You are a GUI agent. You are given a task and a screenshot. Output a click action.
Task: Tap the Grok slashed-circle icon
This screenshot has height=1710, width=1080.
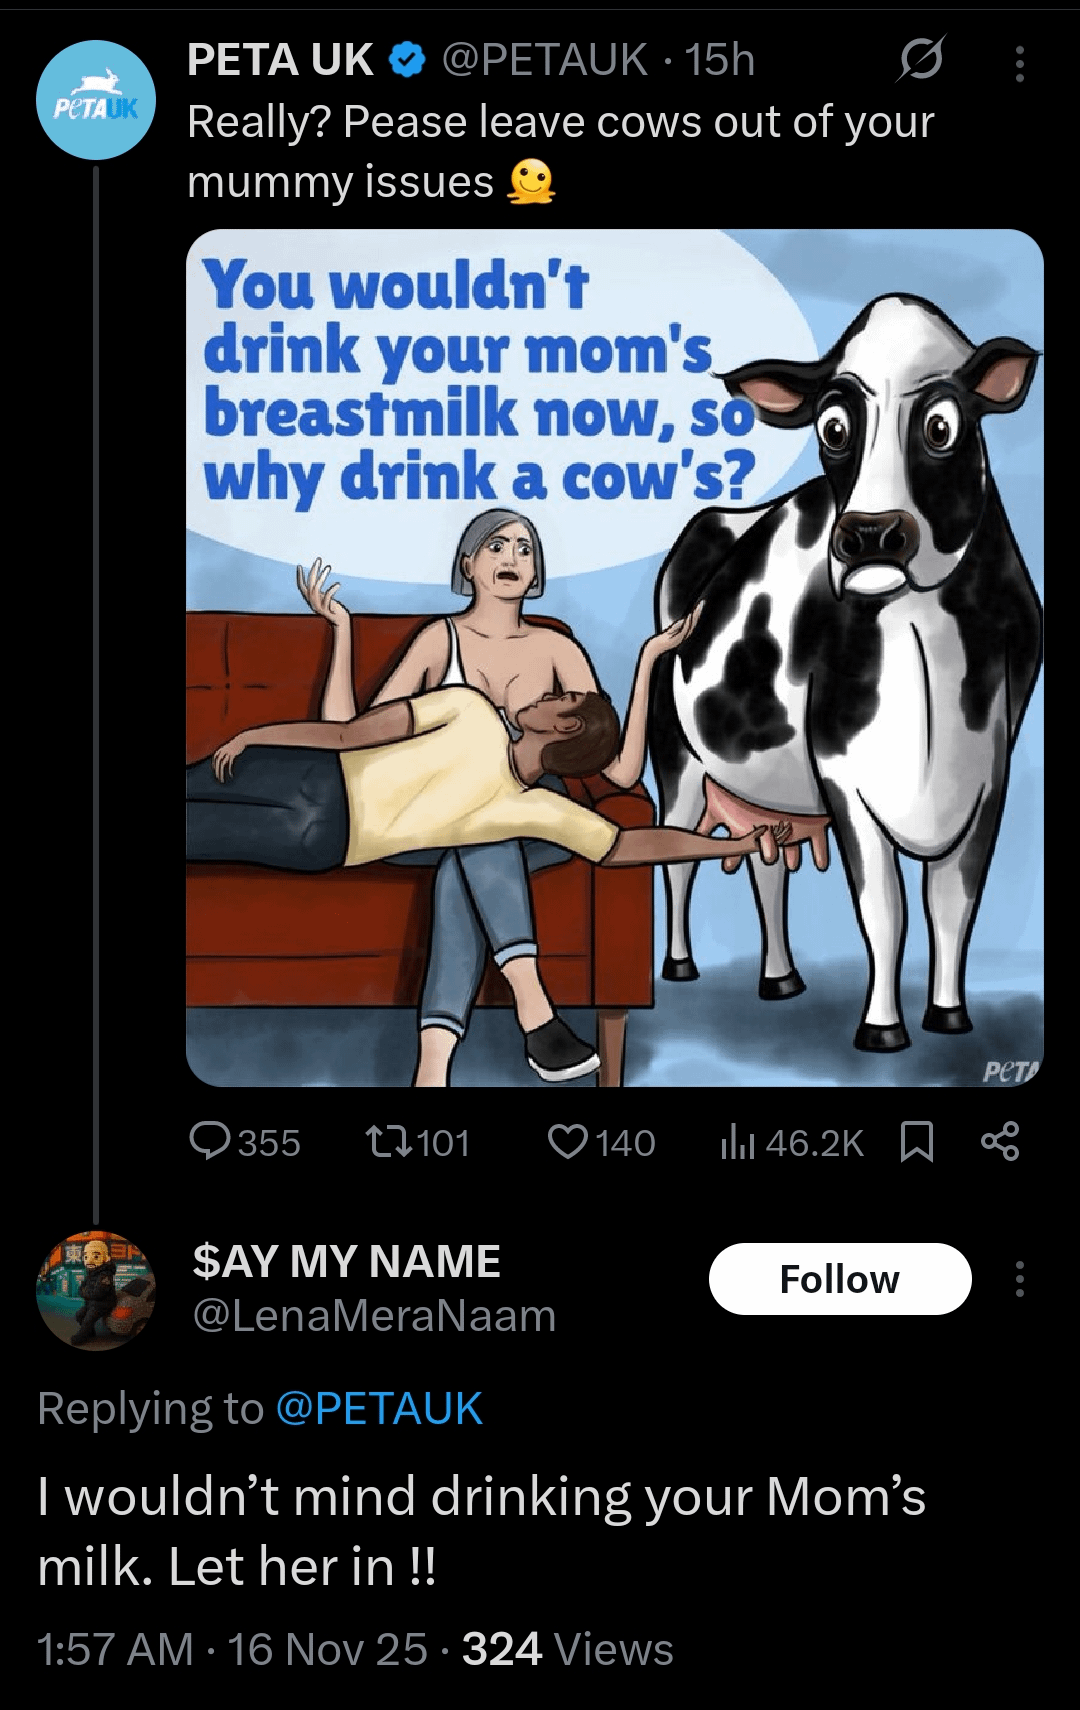tap(920, 60)
